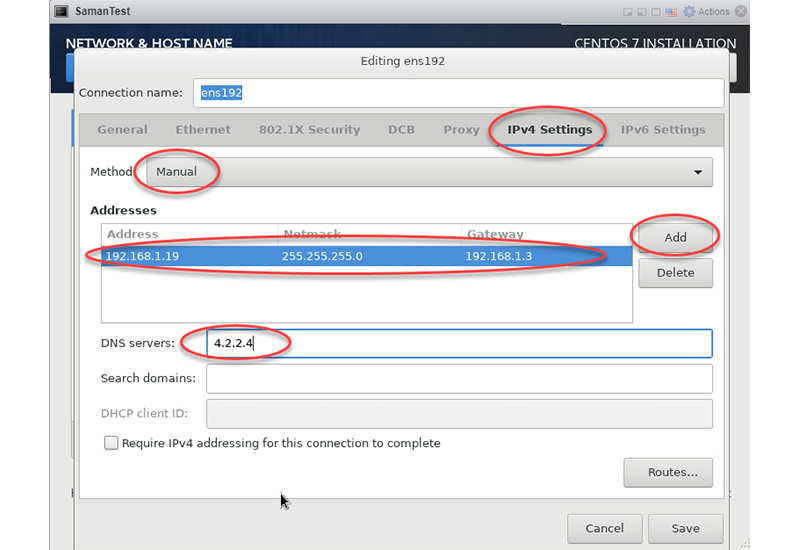Open the Ethernet tab

203,130
